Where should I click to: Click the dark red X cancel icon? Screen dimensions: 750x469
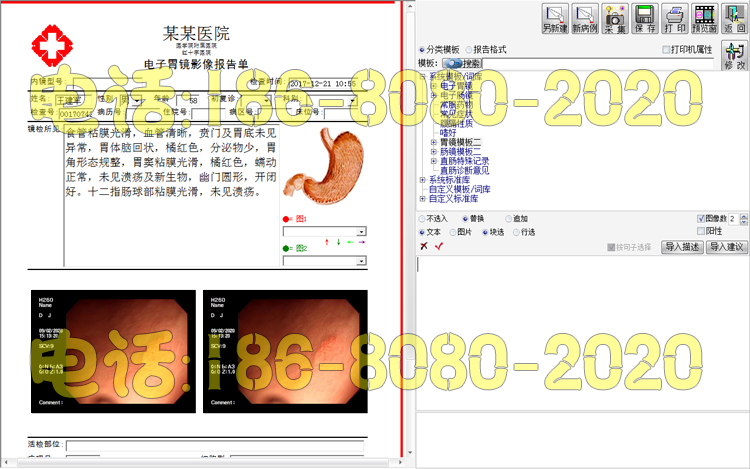424,246
